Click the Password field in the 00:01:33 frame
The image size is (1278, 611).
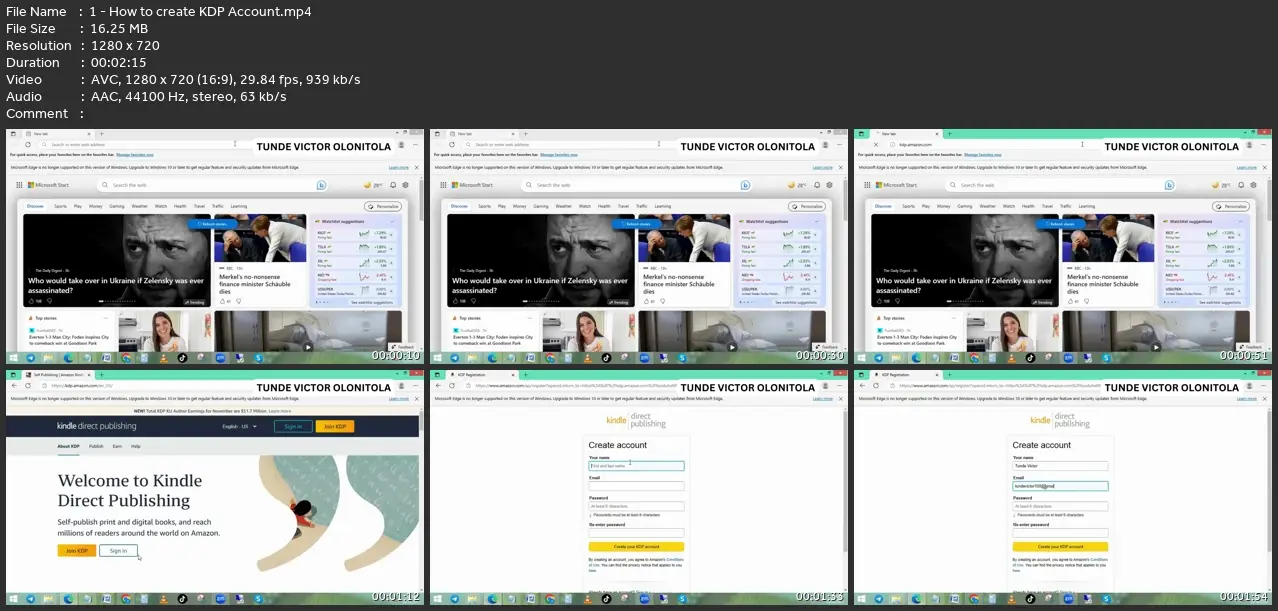click(636, 506)
